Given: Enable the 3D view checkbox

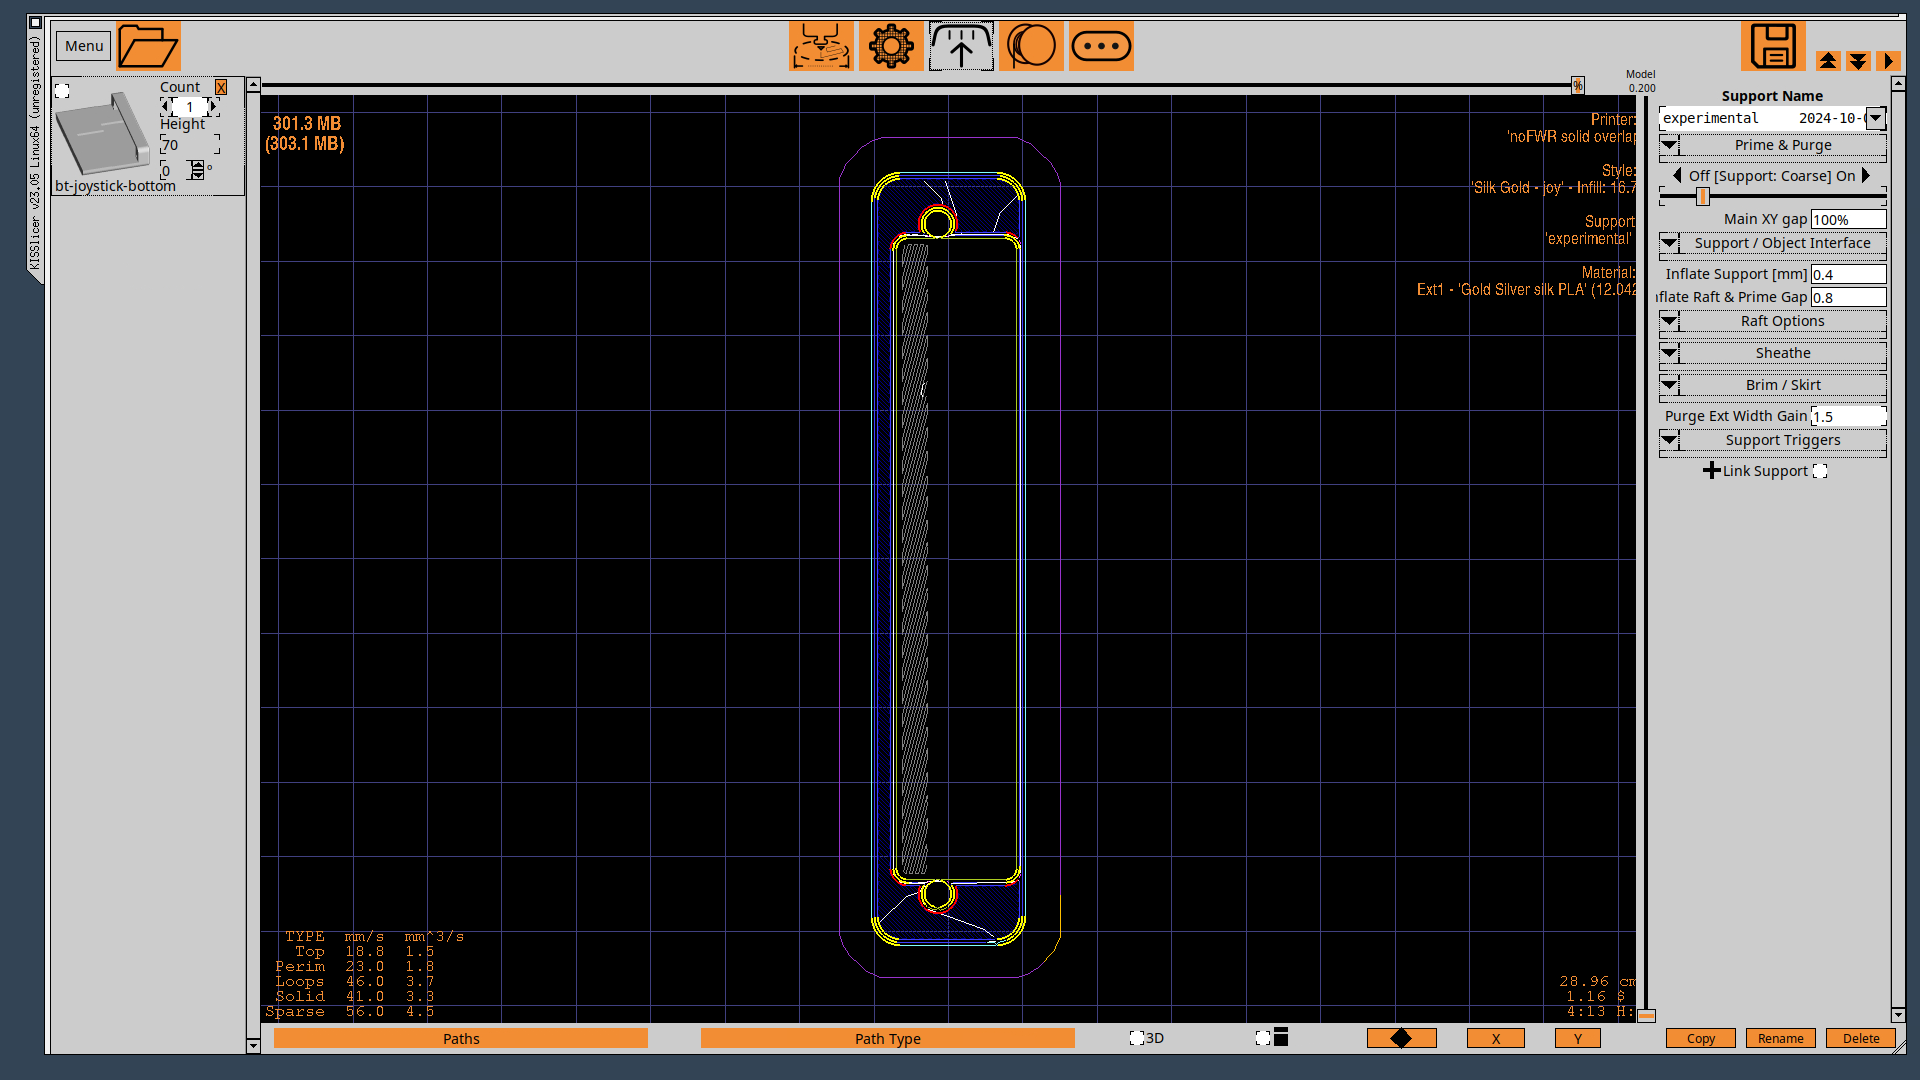Looking at the screenshot, I should click(x=1137, y=1038).
